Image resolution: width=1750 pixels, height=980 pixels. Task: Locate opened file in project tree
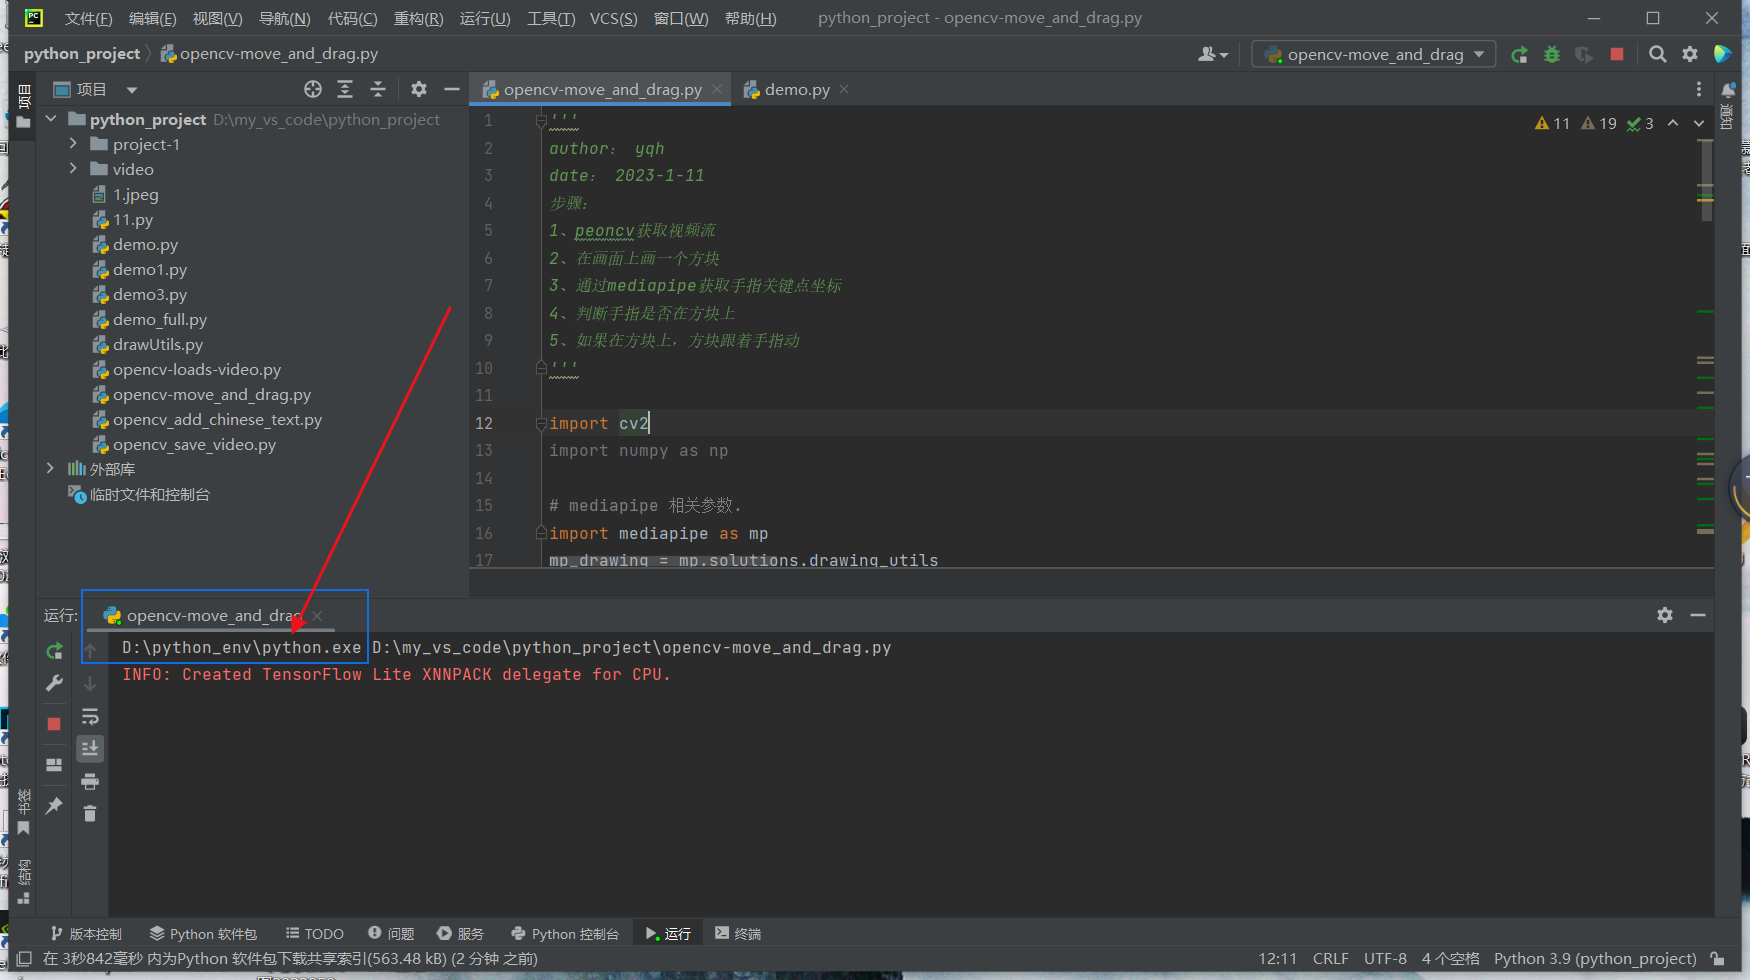pyautogui.click(x=313, y=89)
